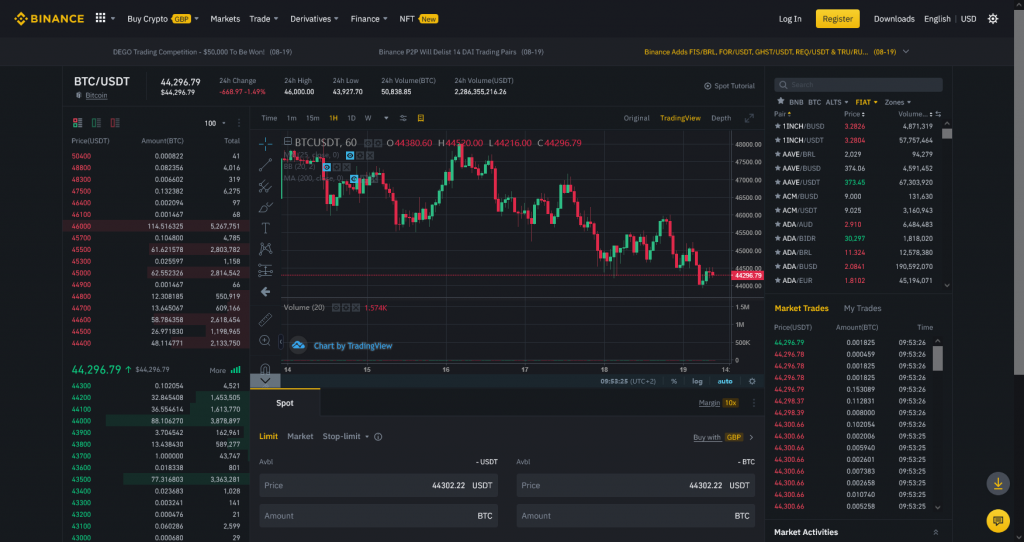Click the Bitcoin link under BTC/USDT
Image resolution: width=1024 pixels, height=542 pixels.
96,95
